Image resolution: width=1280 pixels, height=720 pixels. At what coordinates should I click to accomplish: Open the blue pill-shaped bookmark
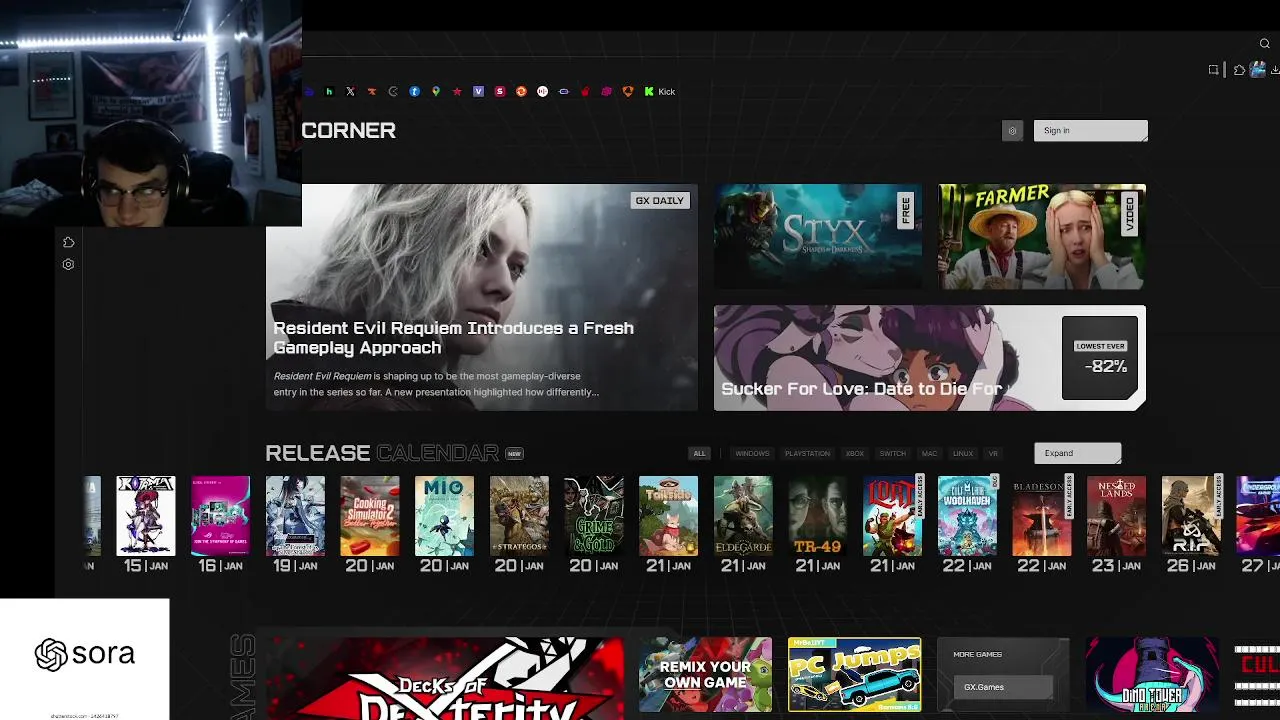point(564,91)
